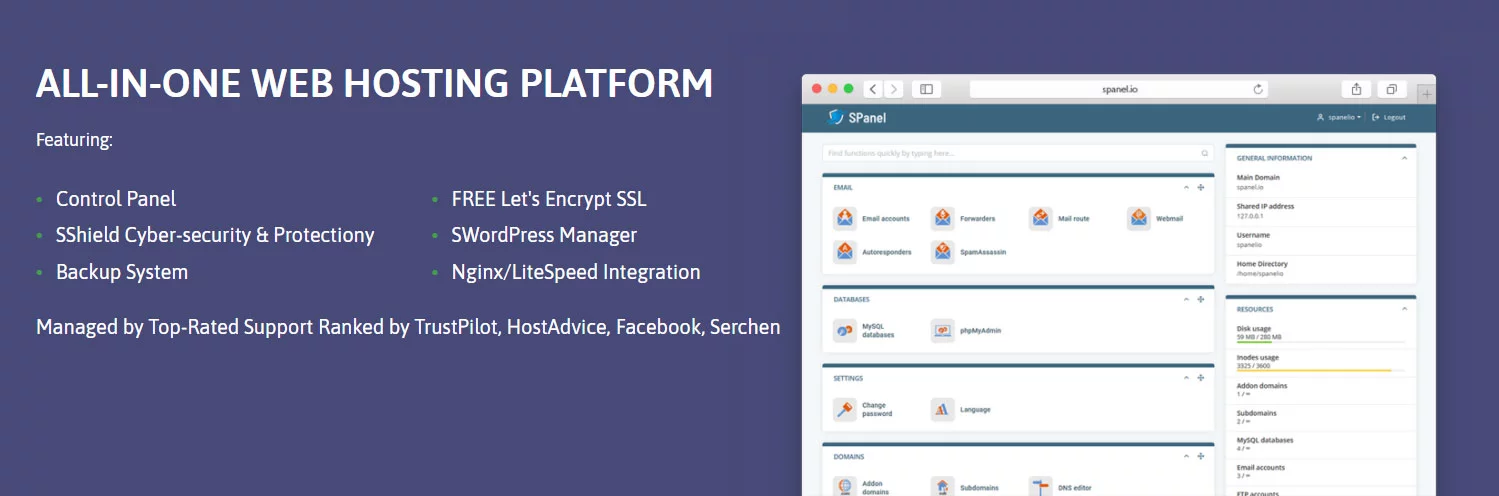
Task: Collapse the Resources panel
Action: [x=1404, y=309]
